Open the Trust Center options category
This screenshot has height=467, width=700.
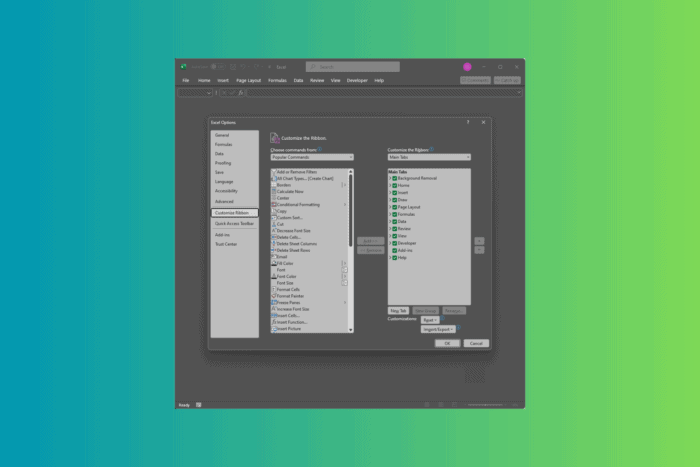point(226,244)
